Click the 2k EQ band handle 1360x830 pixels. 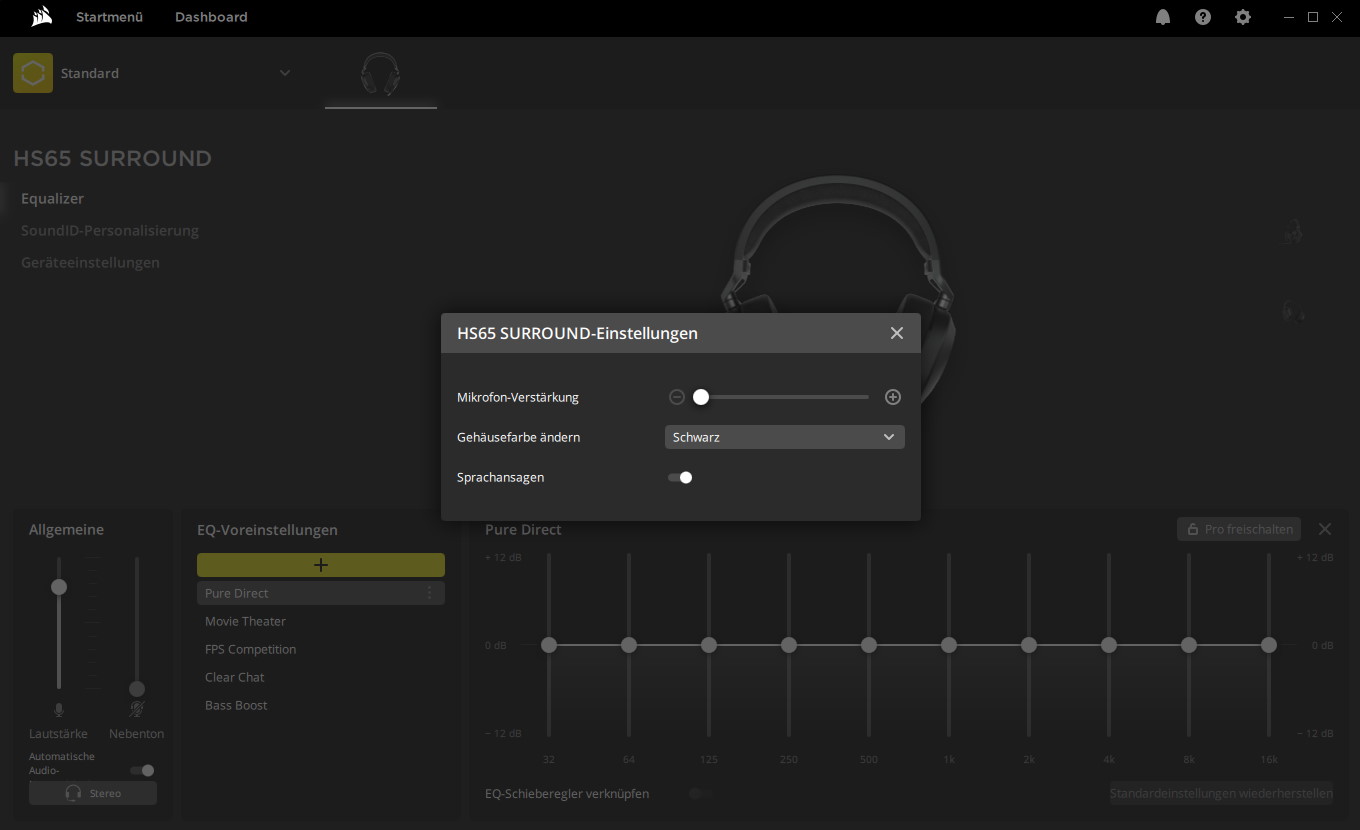tap(1029, 645)
